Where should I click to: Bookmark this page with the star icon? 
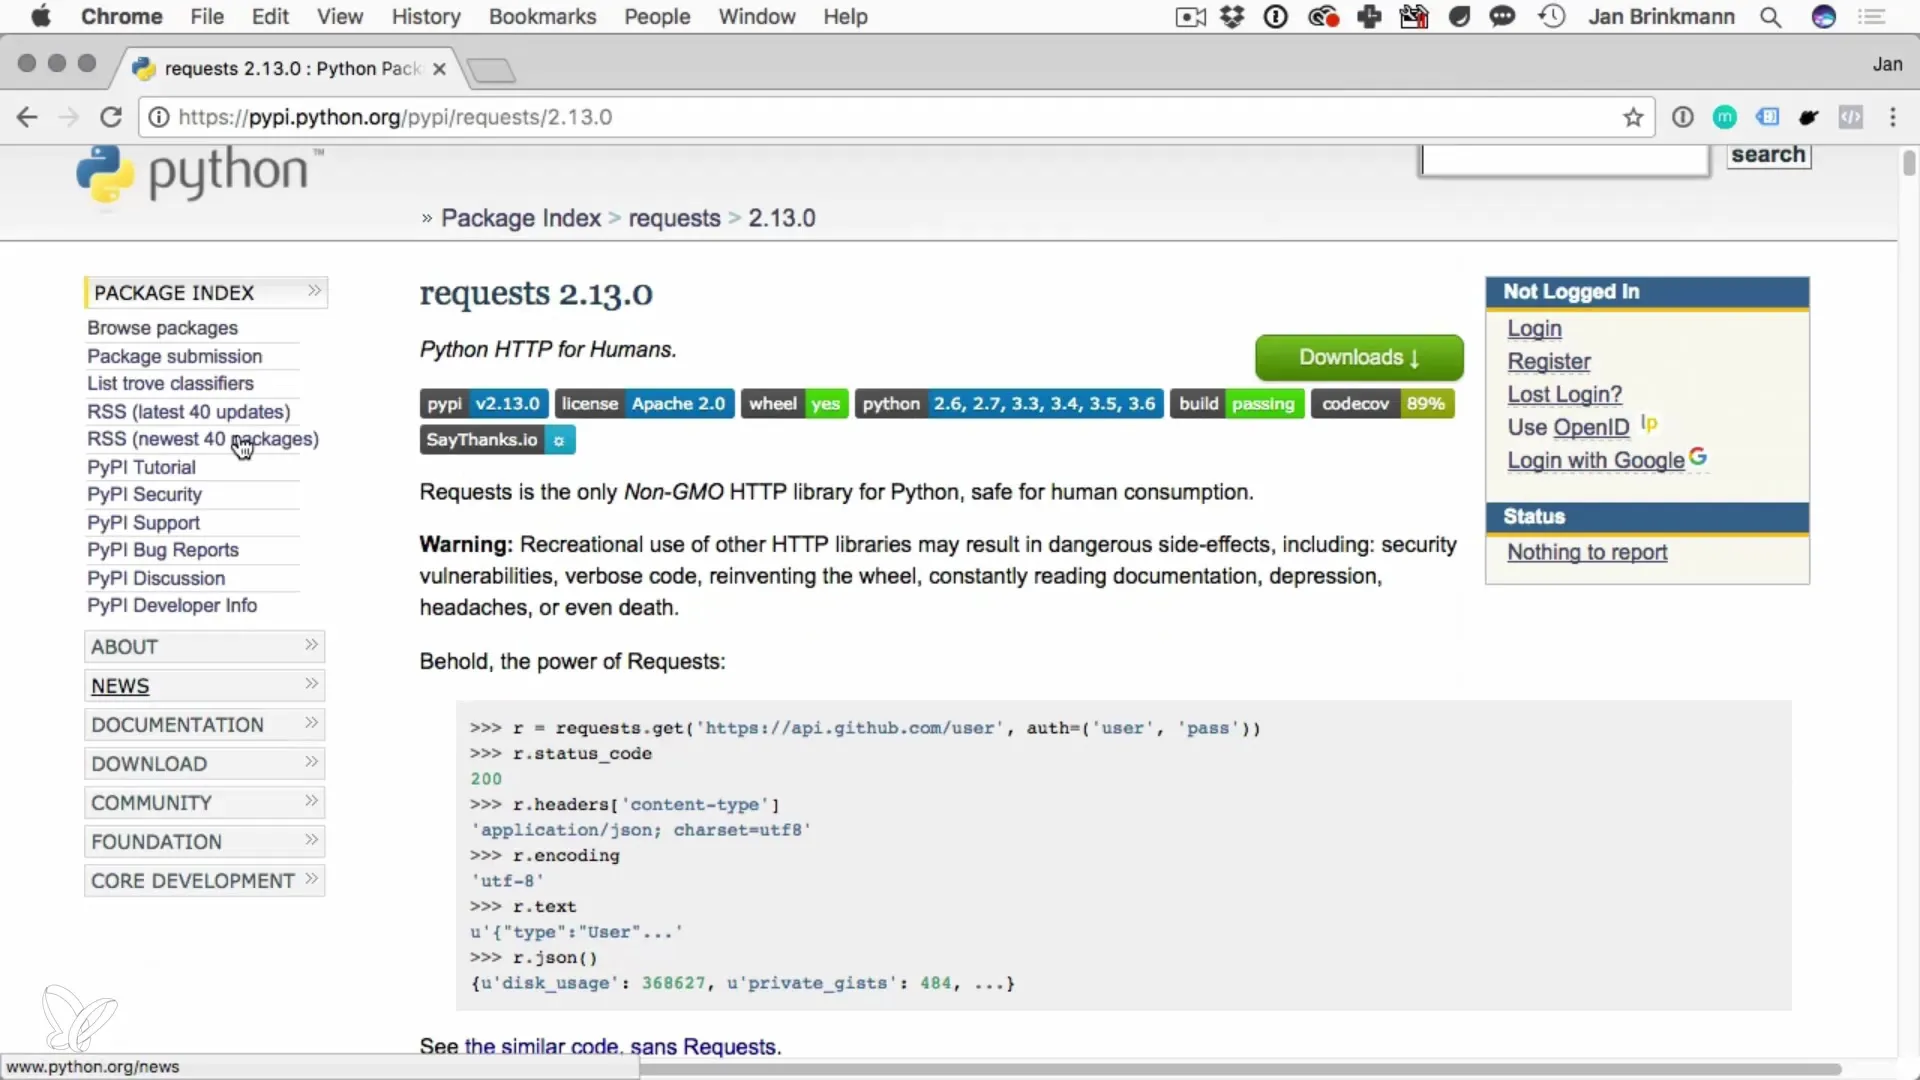click(x=1633, y=117)
